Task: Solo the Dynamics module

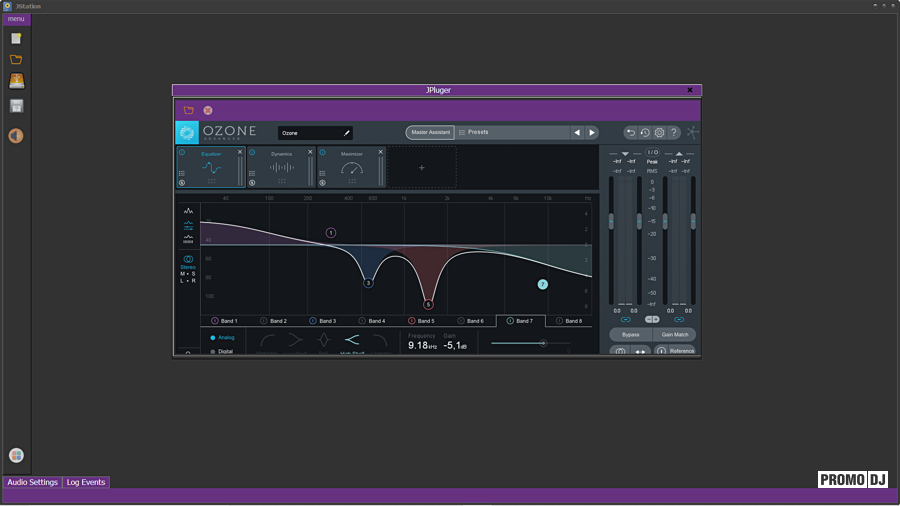Action: [252, 183]
